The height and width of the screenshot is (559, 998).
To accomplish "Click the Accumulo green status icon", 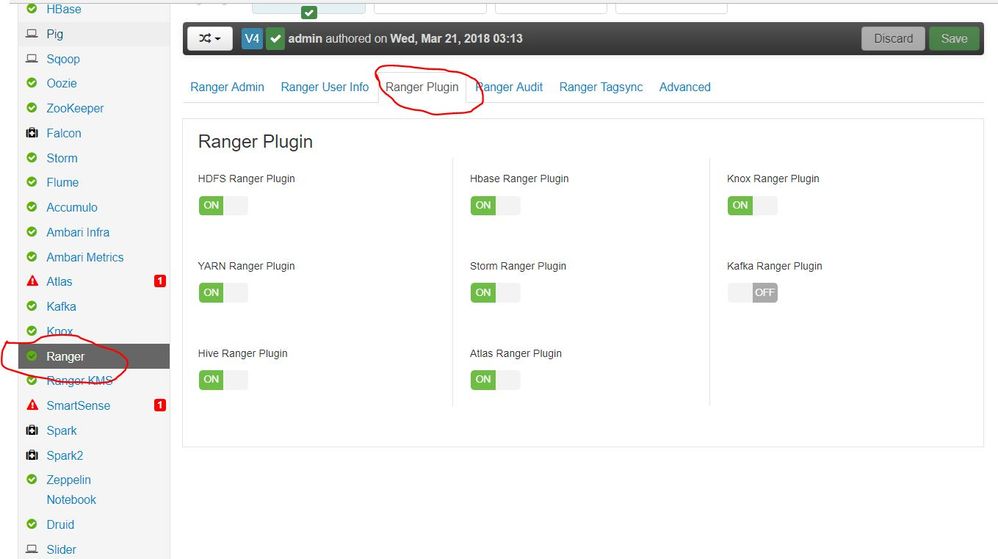I will [32, 207].
